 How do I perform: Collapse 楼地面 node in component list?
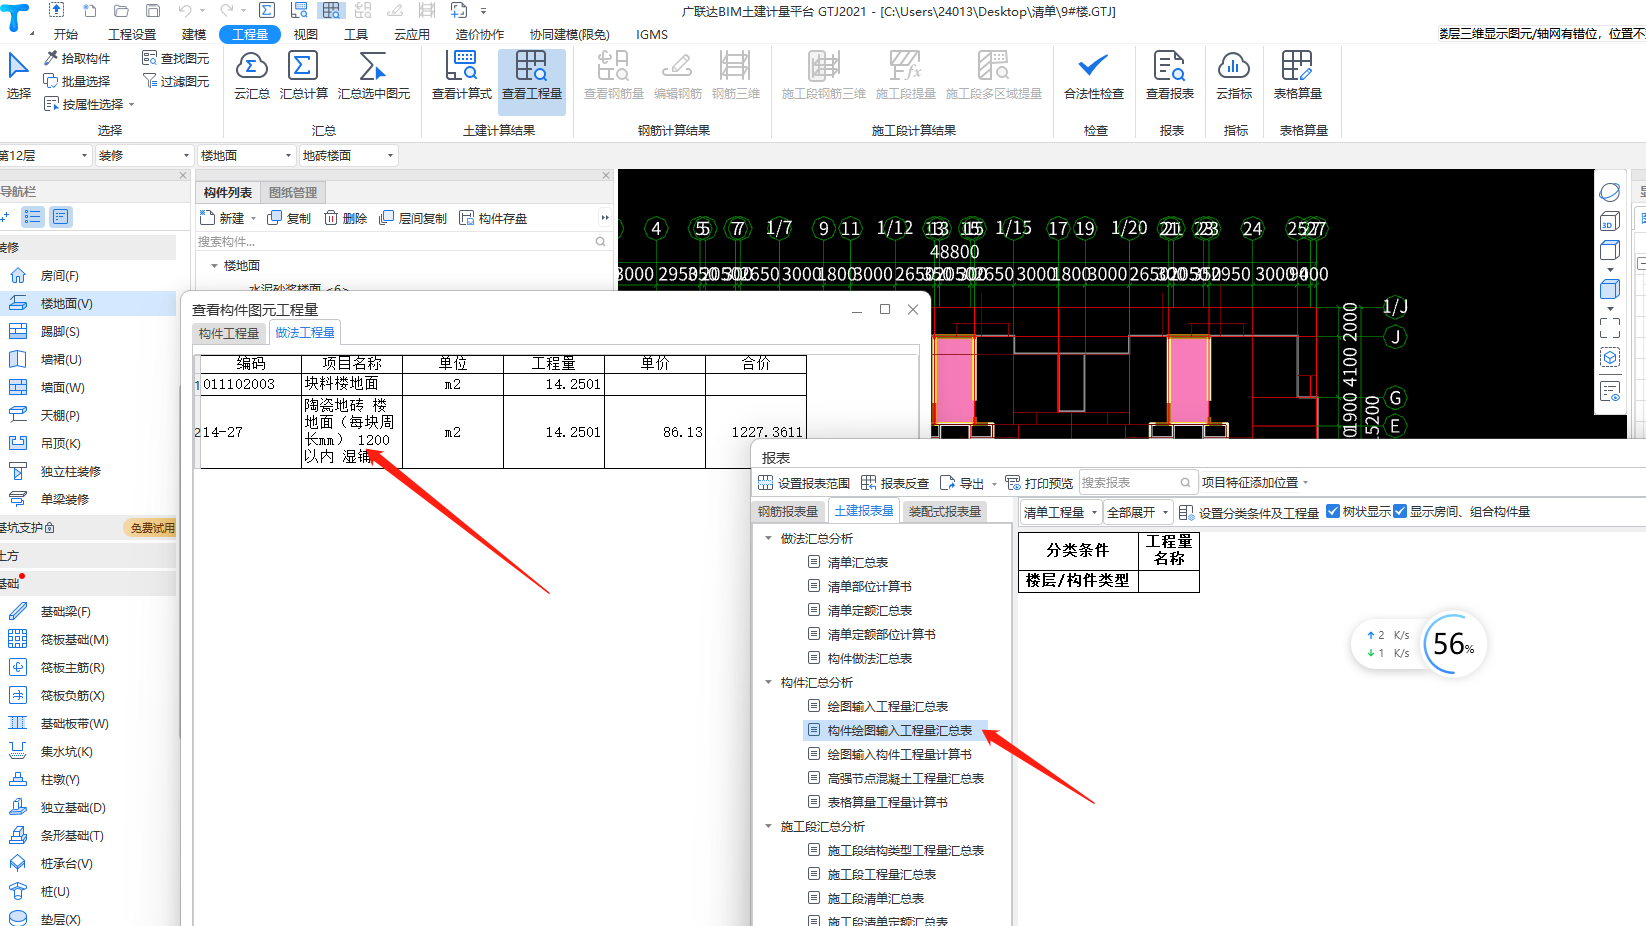pyautogui.click(x=214, y=265)
